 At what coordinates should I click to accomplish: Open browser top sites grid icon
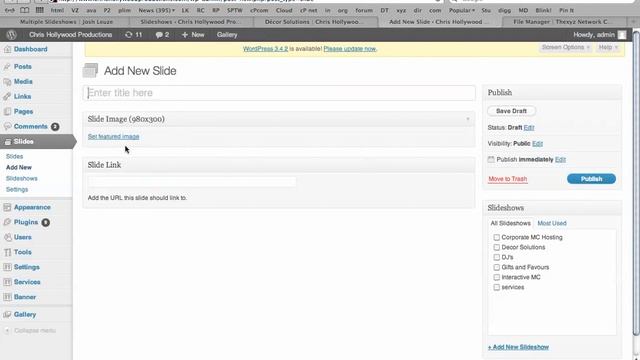(x=39, y=10)
